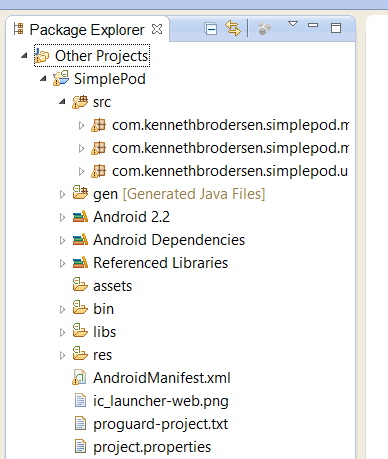Collapse the SimplePod project node

[43, 79]
